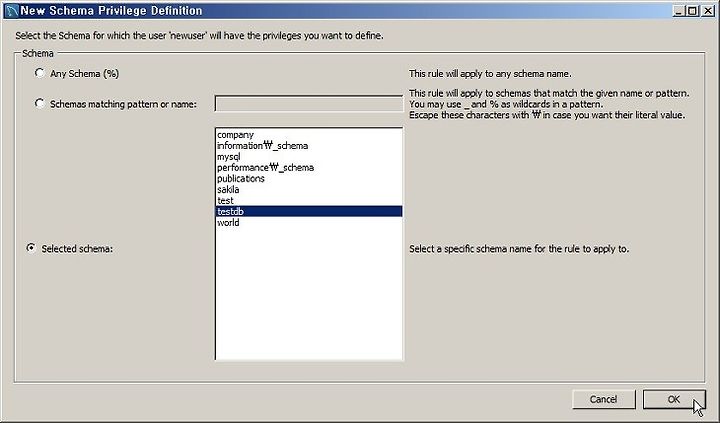Viewport: 720px width, 423px height.
Task: Maximize the New Schema Privilege Definition window
Action: point(692,11)
